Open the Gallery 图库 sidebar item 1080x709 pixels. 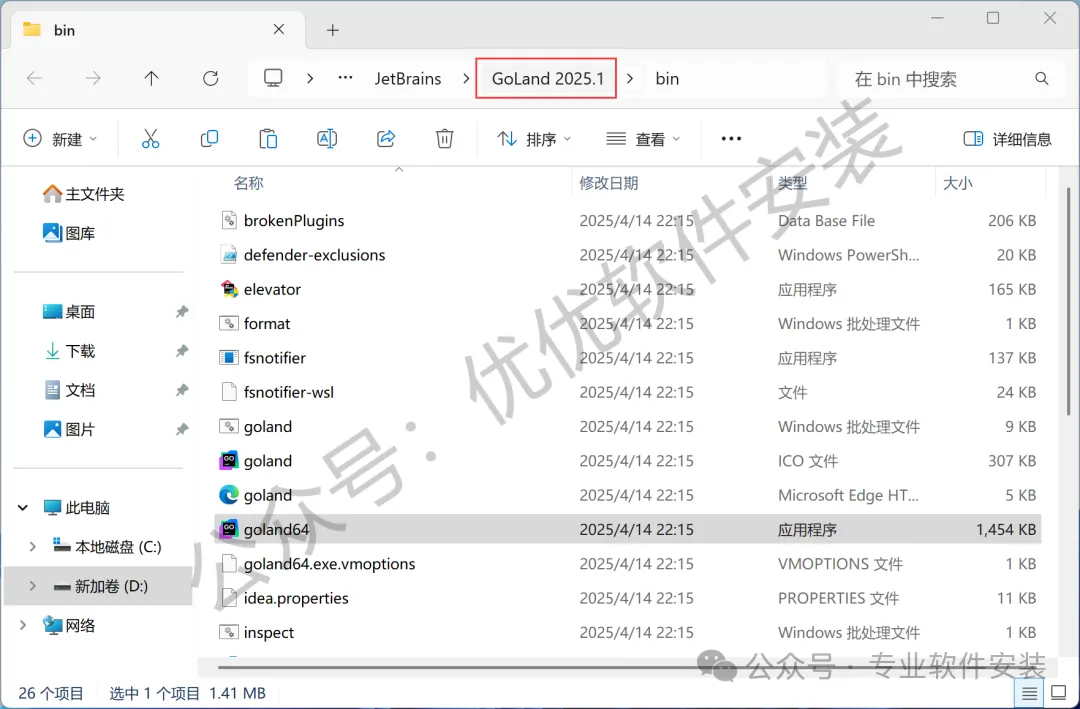[70, 233]
